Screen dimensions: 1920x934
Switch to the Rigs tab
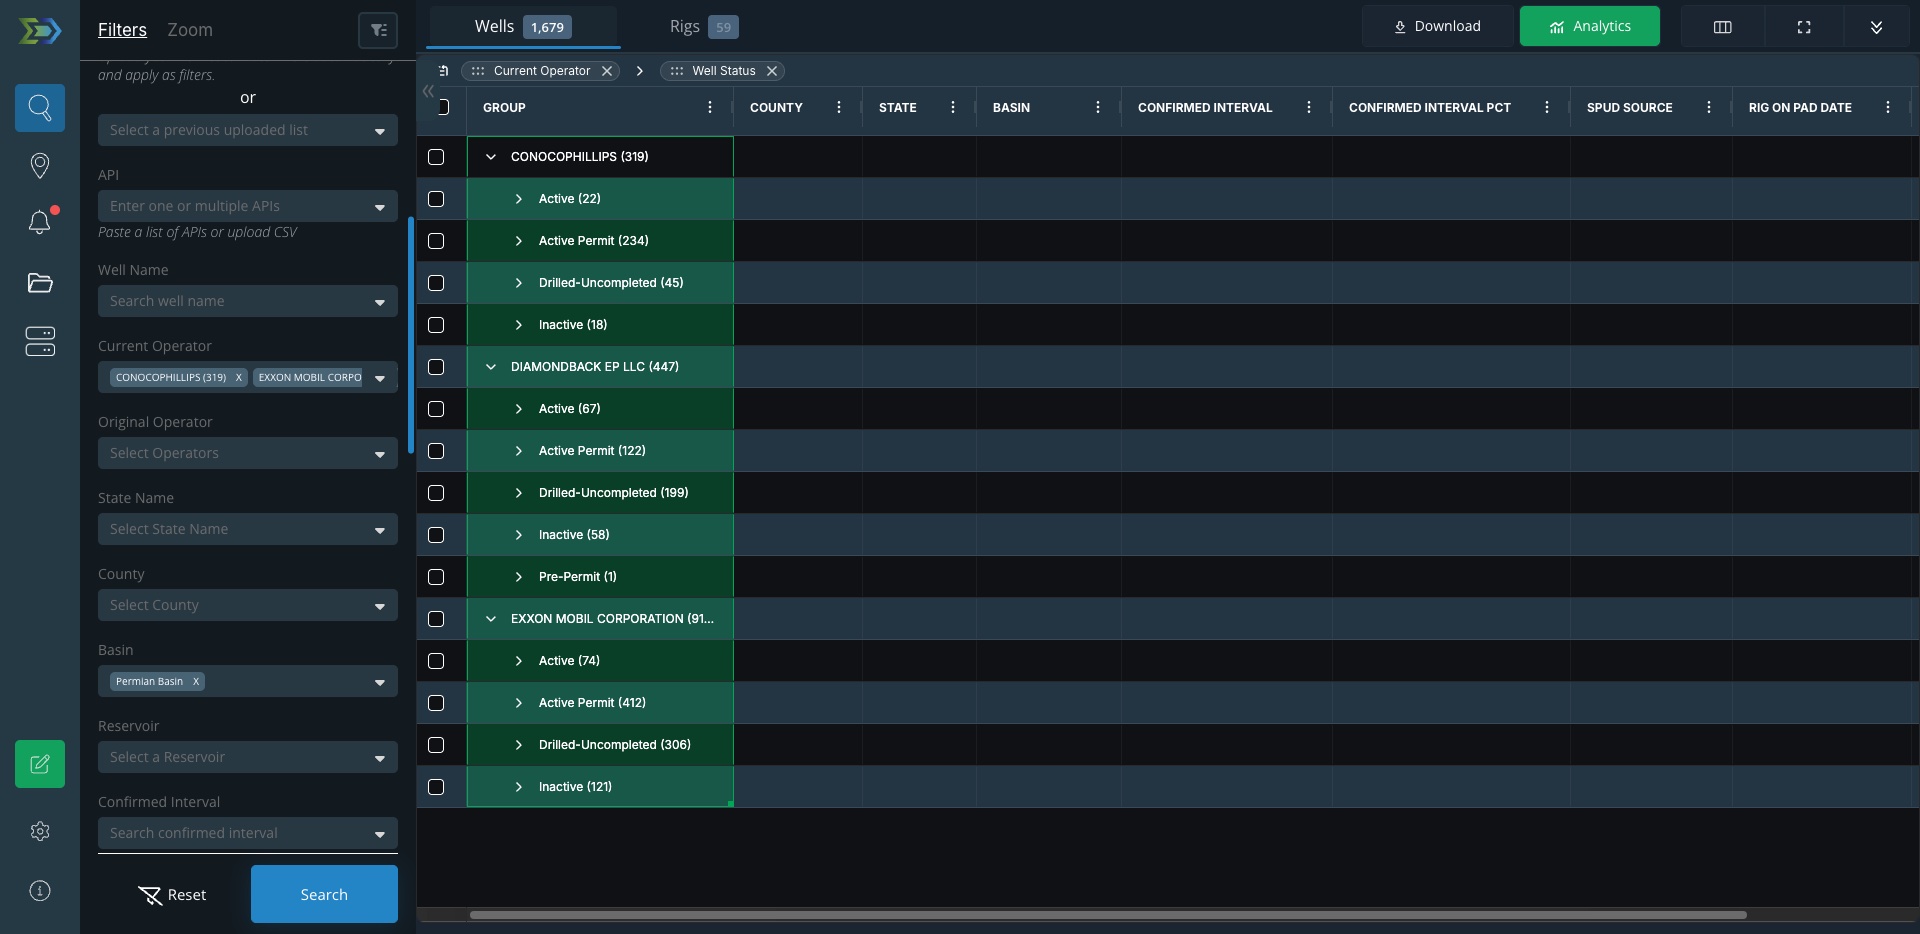click(684, 26)
